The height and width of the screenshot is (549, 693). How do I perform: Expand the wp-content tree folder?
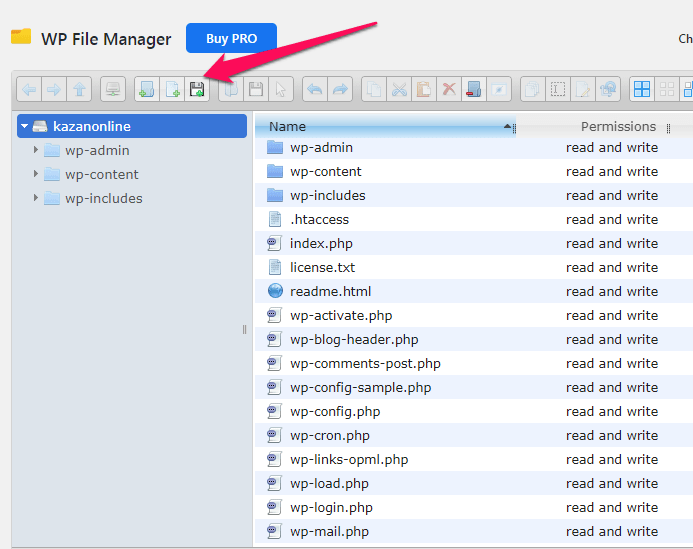pos(36,174)
